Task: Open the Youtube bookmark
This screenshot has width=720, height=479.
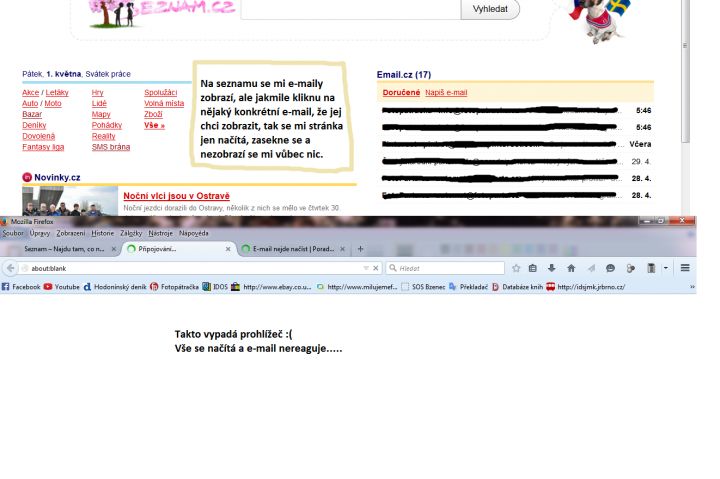Action: click(x=62, y=287)
